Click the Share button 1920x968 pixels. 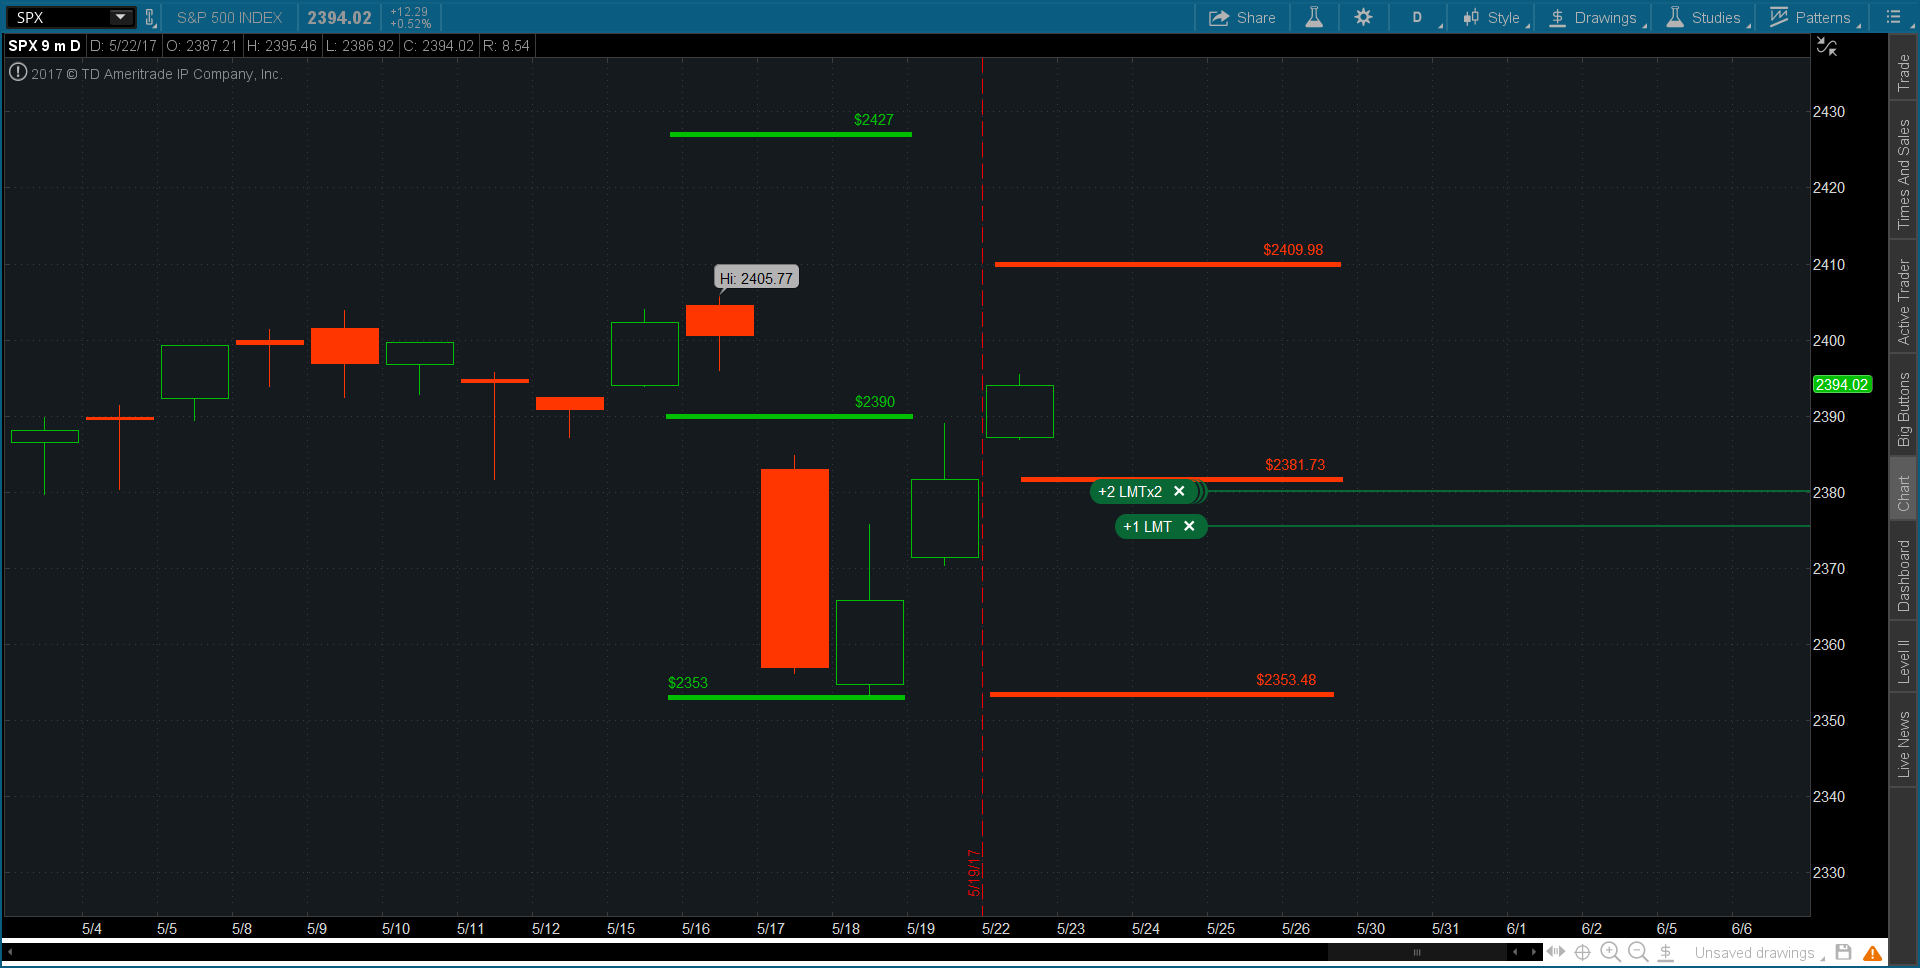coord(1242,17)
